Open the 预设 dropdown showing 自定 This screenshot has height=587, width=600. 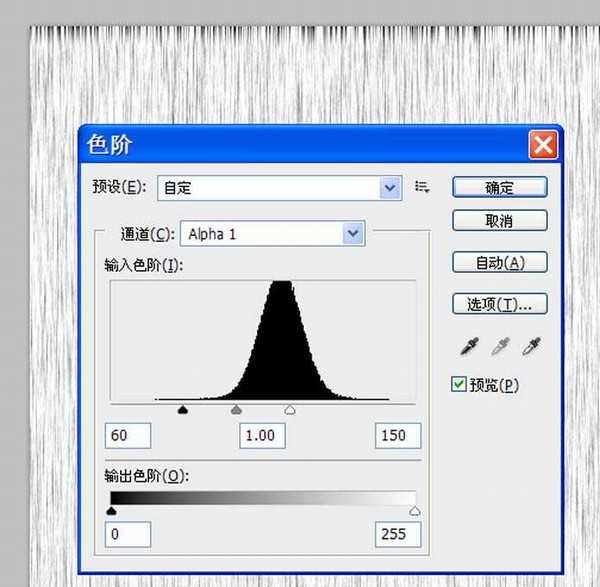click(280, 188)
